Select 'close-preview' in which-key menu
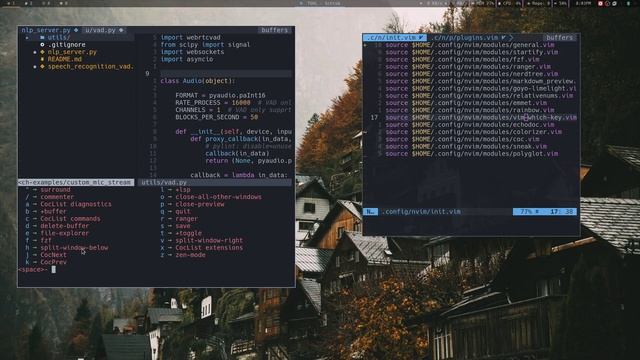The height and width of the screenshot is (360, 640). 200,204
